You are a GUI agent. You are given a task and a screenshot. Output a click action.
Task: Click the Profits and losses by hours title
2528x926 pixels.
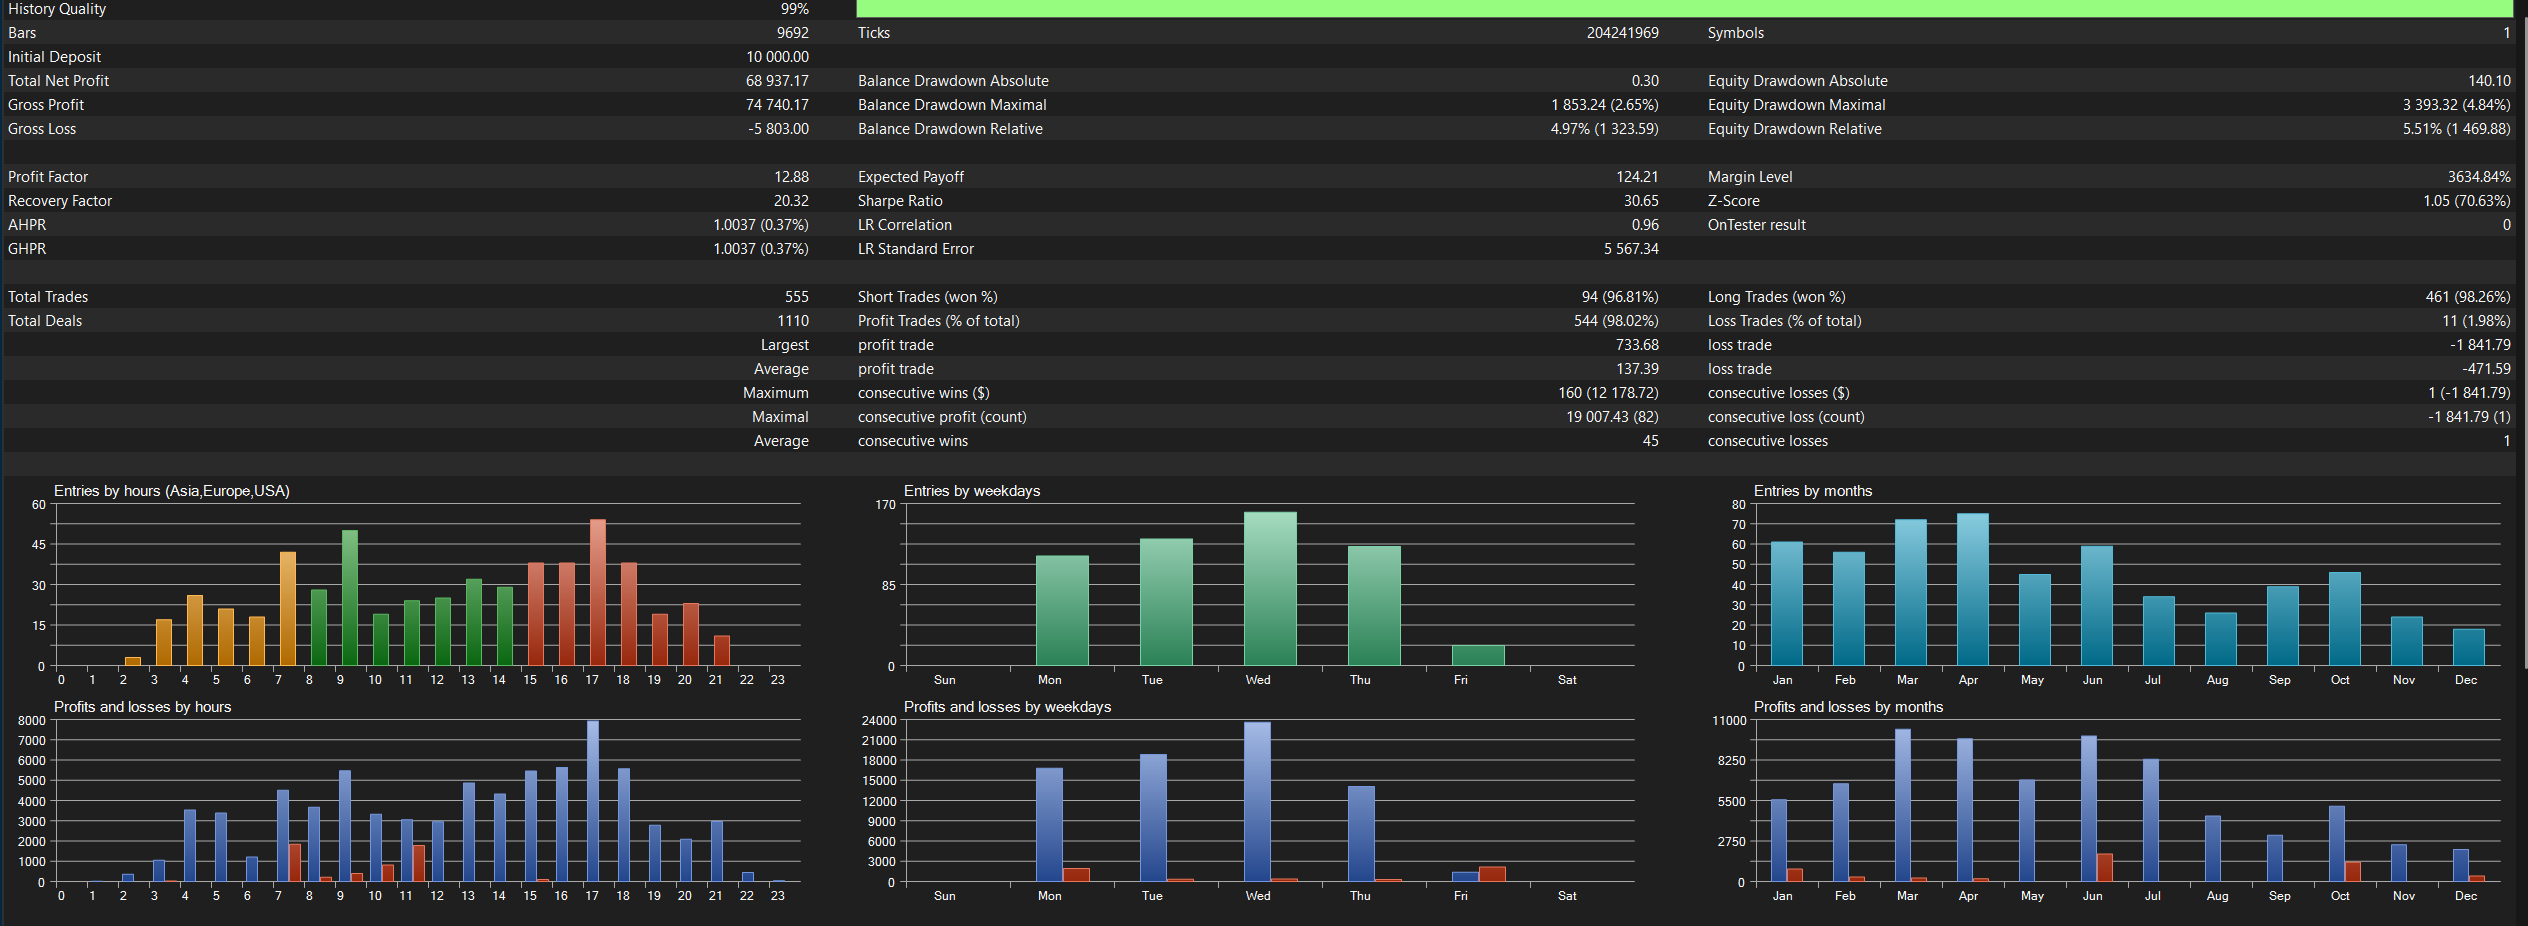pos(142,707)
